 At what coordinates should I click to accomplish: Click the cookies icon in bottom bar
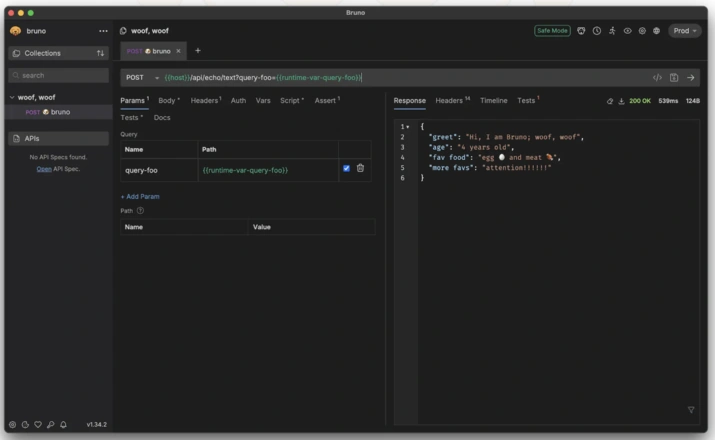tap(25, 424)
